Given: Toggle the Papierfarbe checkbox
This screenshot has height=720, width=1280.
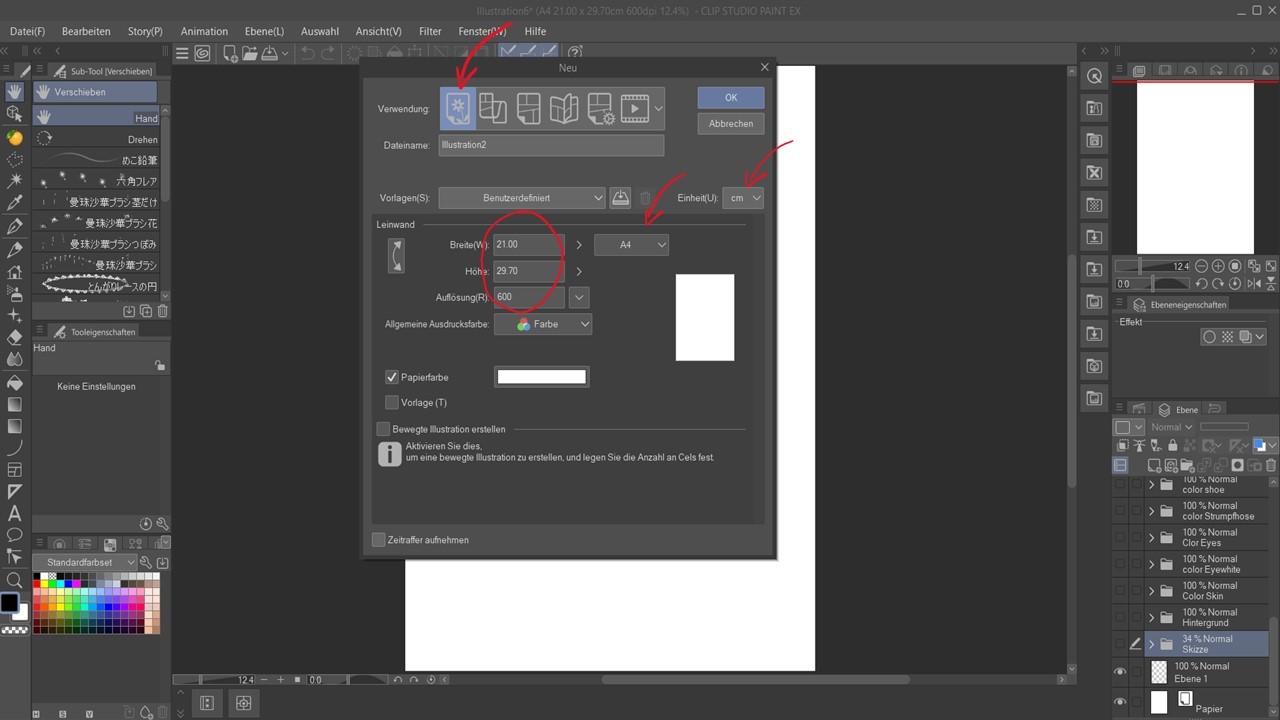Looking at the screenshot, I should tap(392, 377).
